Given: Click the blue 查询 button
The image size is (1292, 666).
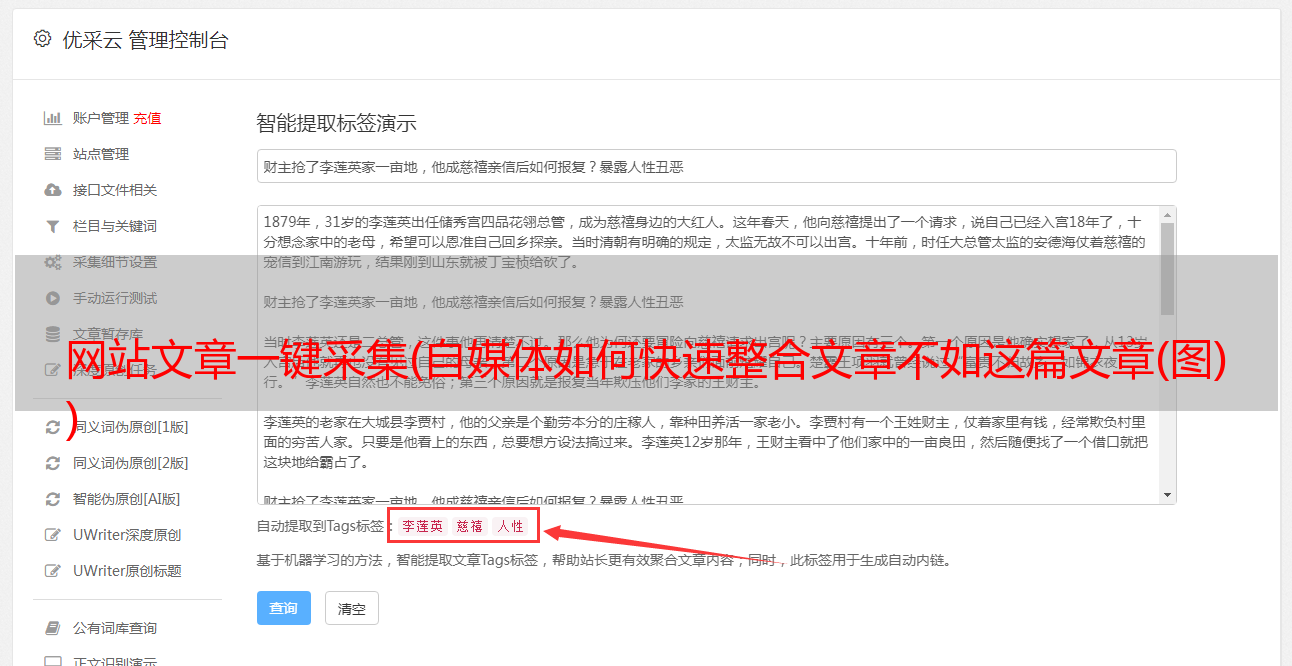Looking at the screenshot, I should [x=284, y=608].
